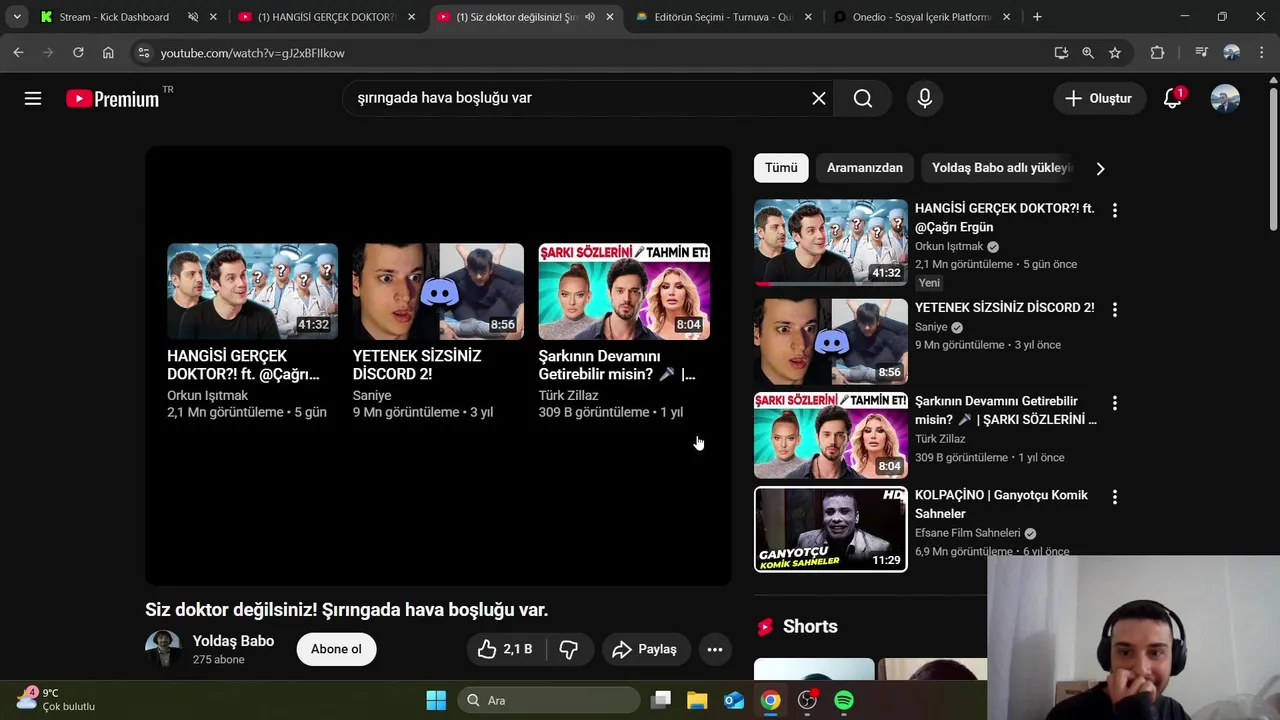1280x720 pixels.
Task: Open options menu for KOLPAÇİNO video
Action: tap(1114, 497)
